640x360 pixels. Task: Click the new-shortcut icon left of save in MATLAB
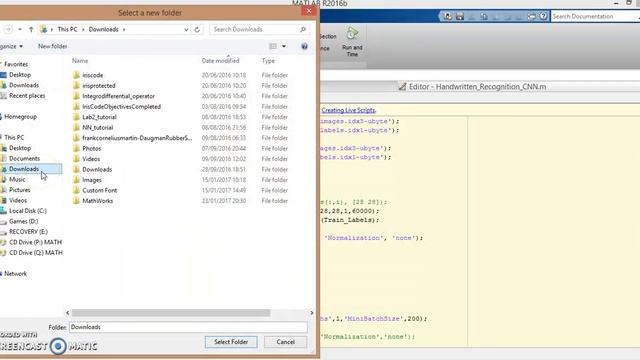tap(448, 16)
